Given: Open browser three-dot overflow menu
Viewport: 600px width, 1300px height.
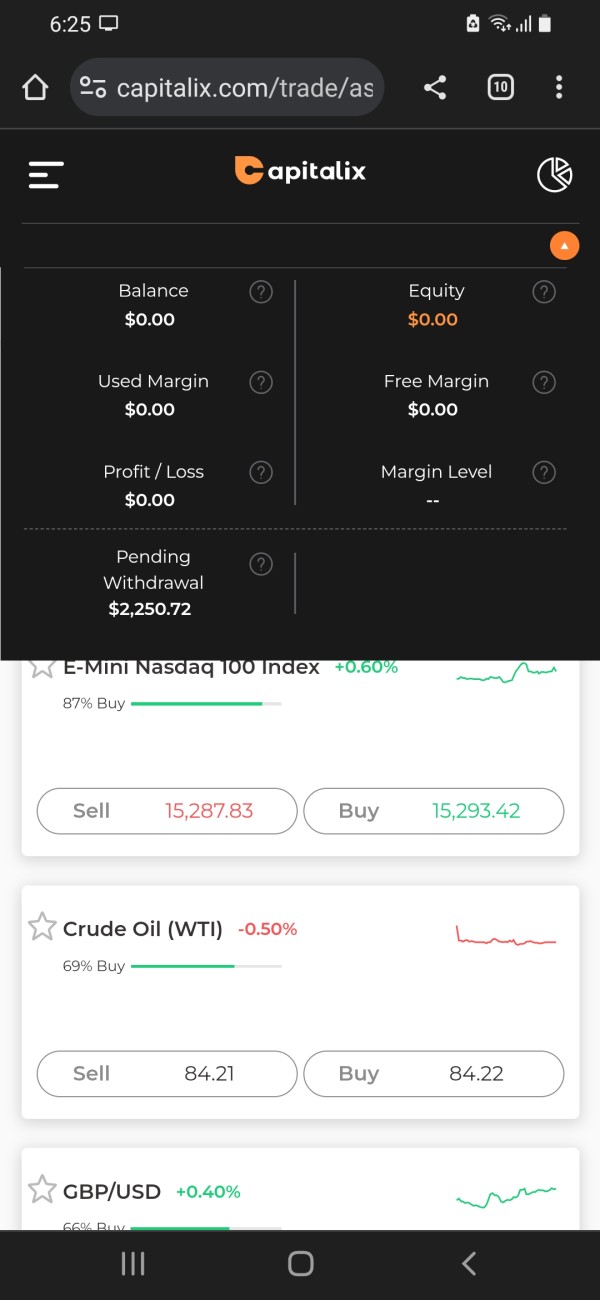Looking at the screenshot, I should [x=559, y=88].
